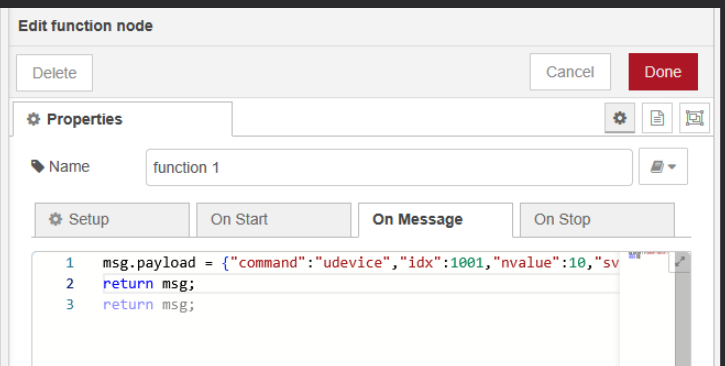Click the Done button
725x366 pixels.
tap(663, 72)
